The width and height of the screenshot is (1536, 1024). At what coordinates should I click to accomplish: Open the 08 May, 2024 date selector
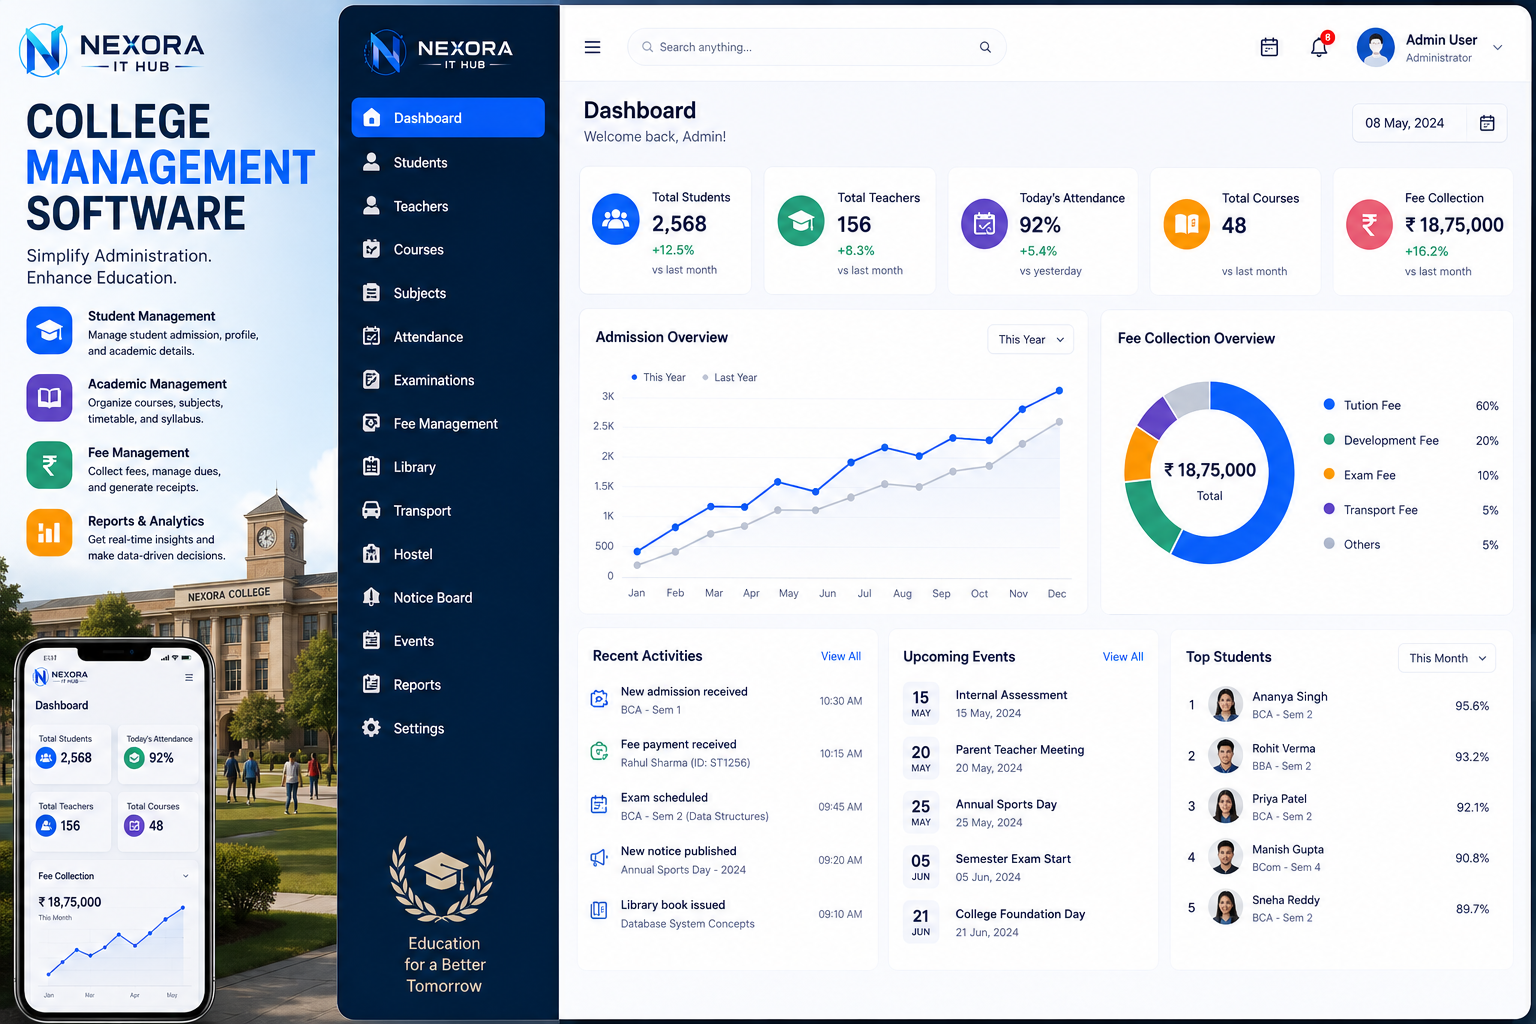[x=1429, y=123]
